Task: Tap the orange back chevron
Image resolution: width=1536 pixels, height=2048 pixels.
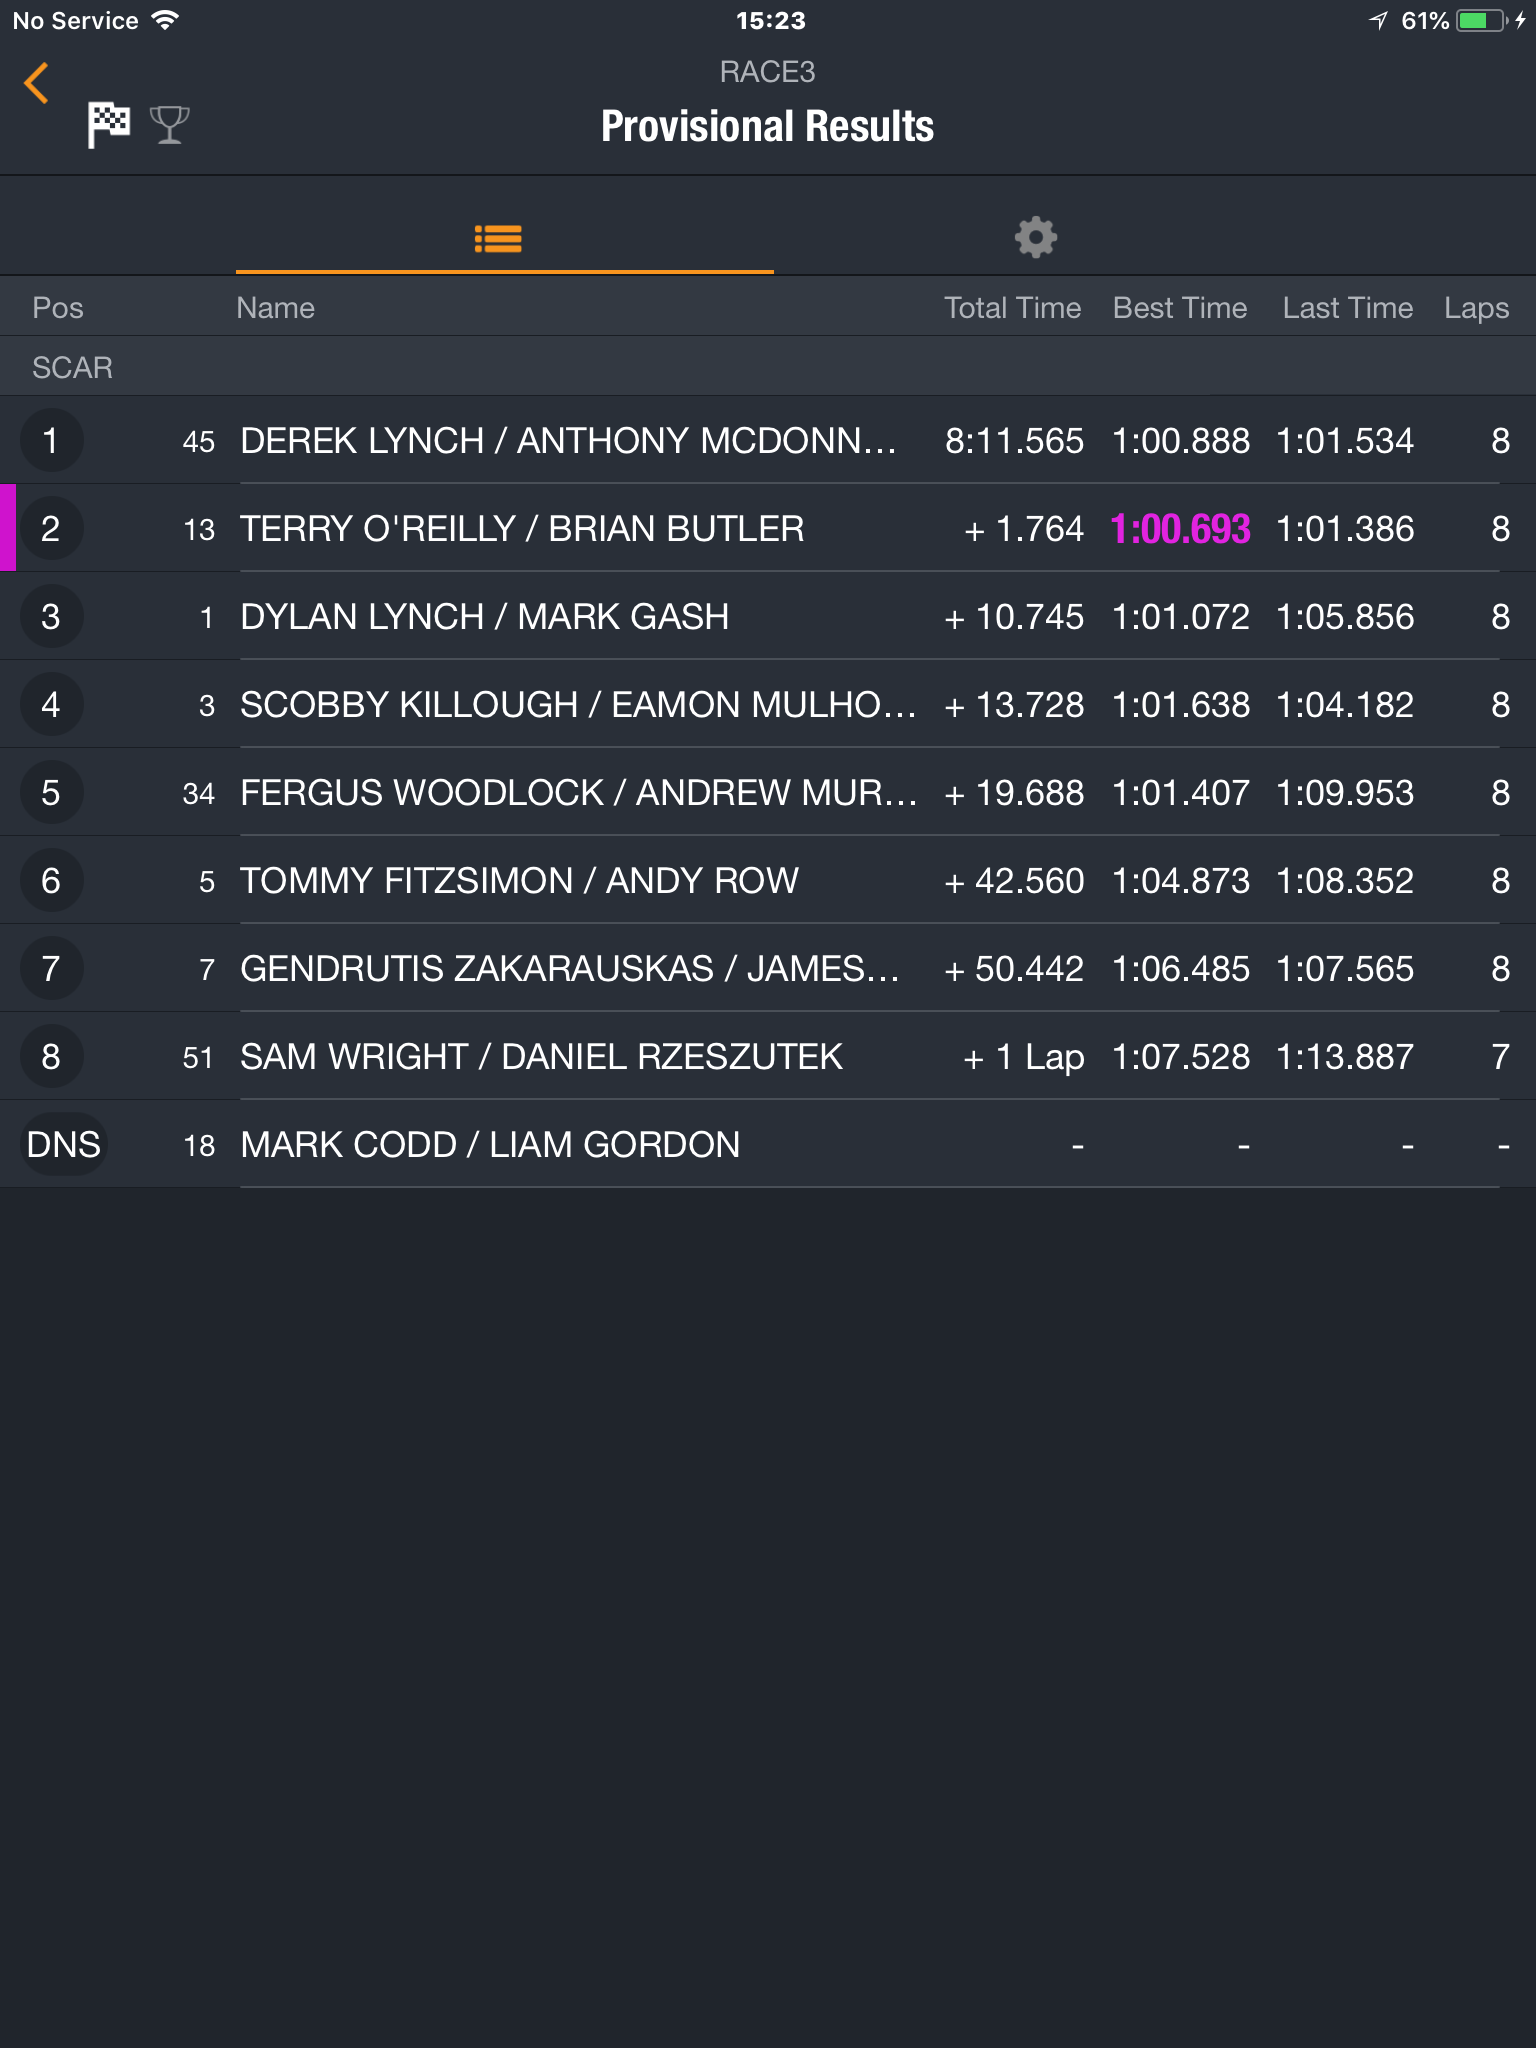Action: point(36,83)
